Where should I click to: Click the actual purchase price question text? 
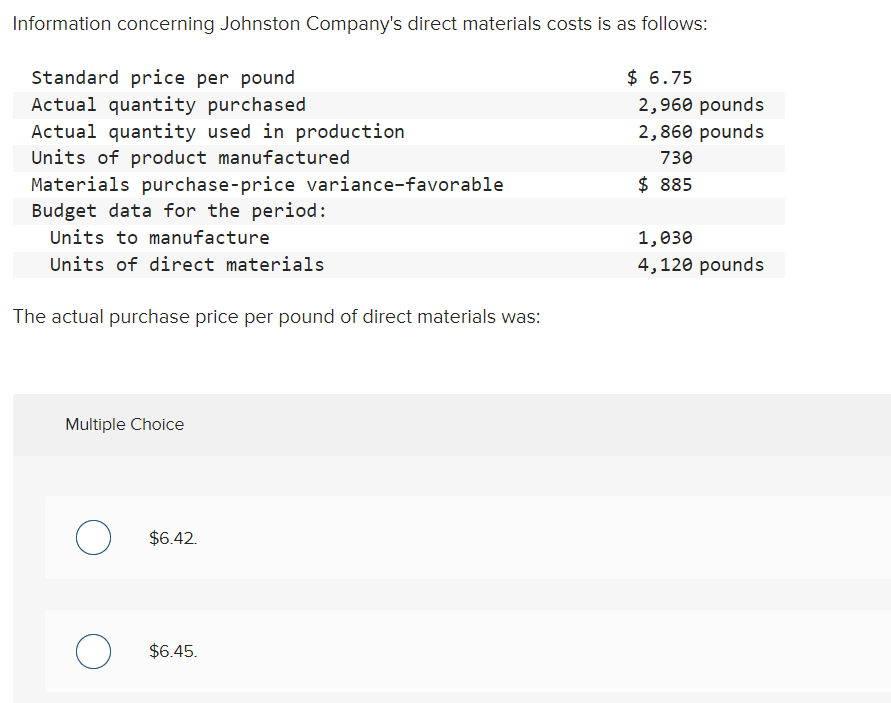click(277, 317)
